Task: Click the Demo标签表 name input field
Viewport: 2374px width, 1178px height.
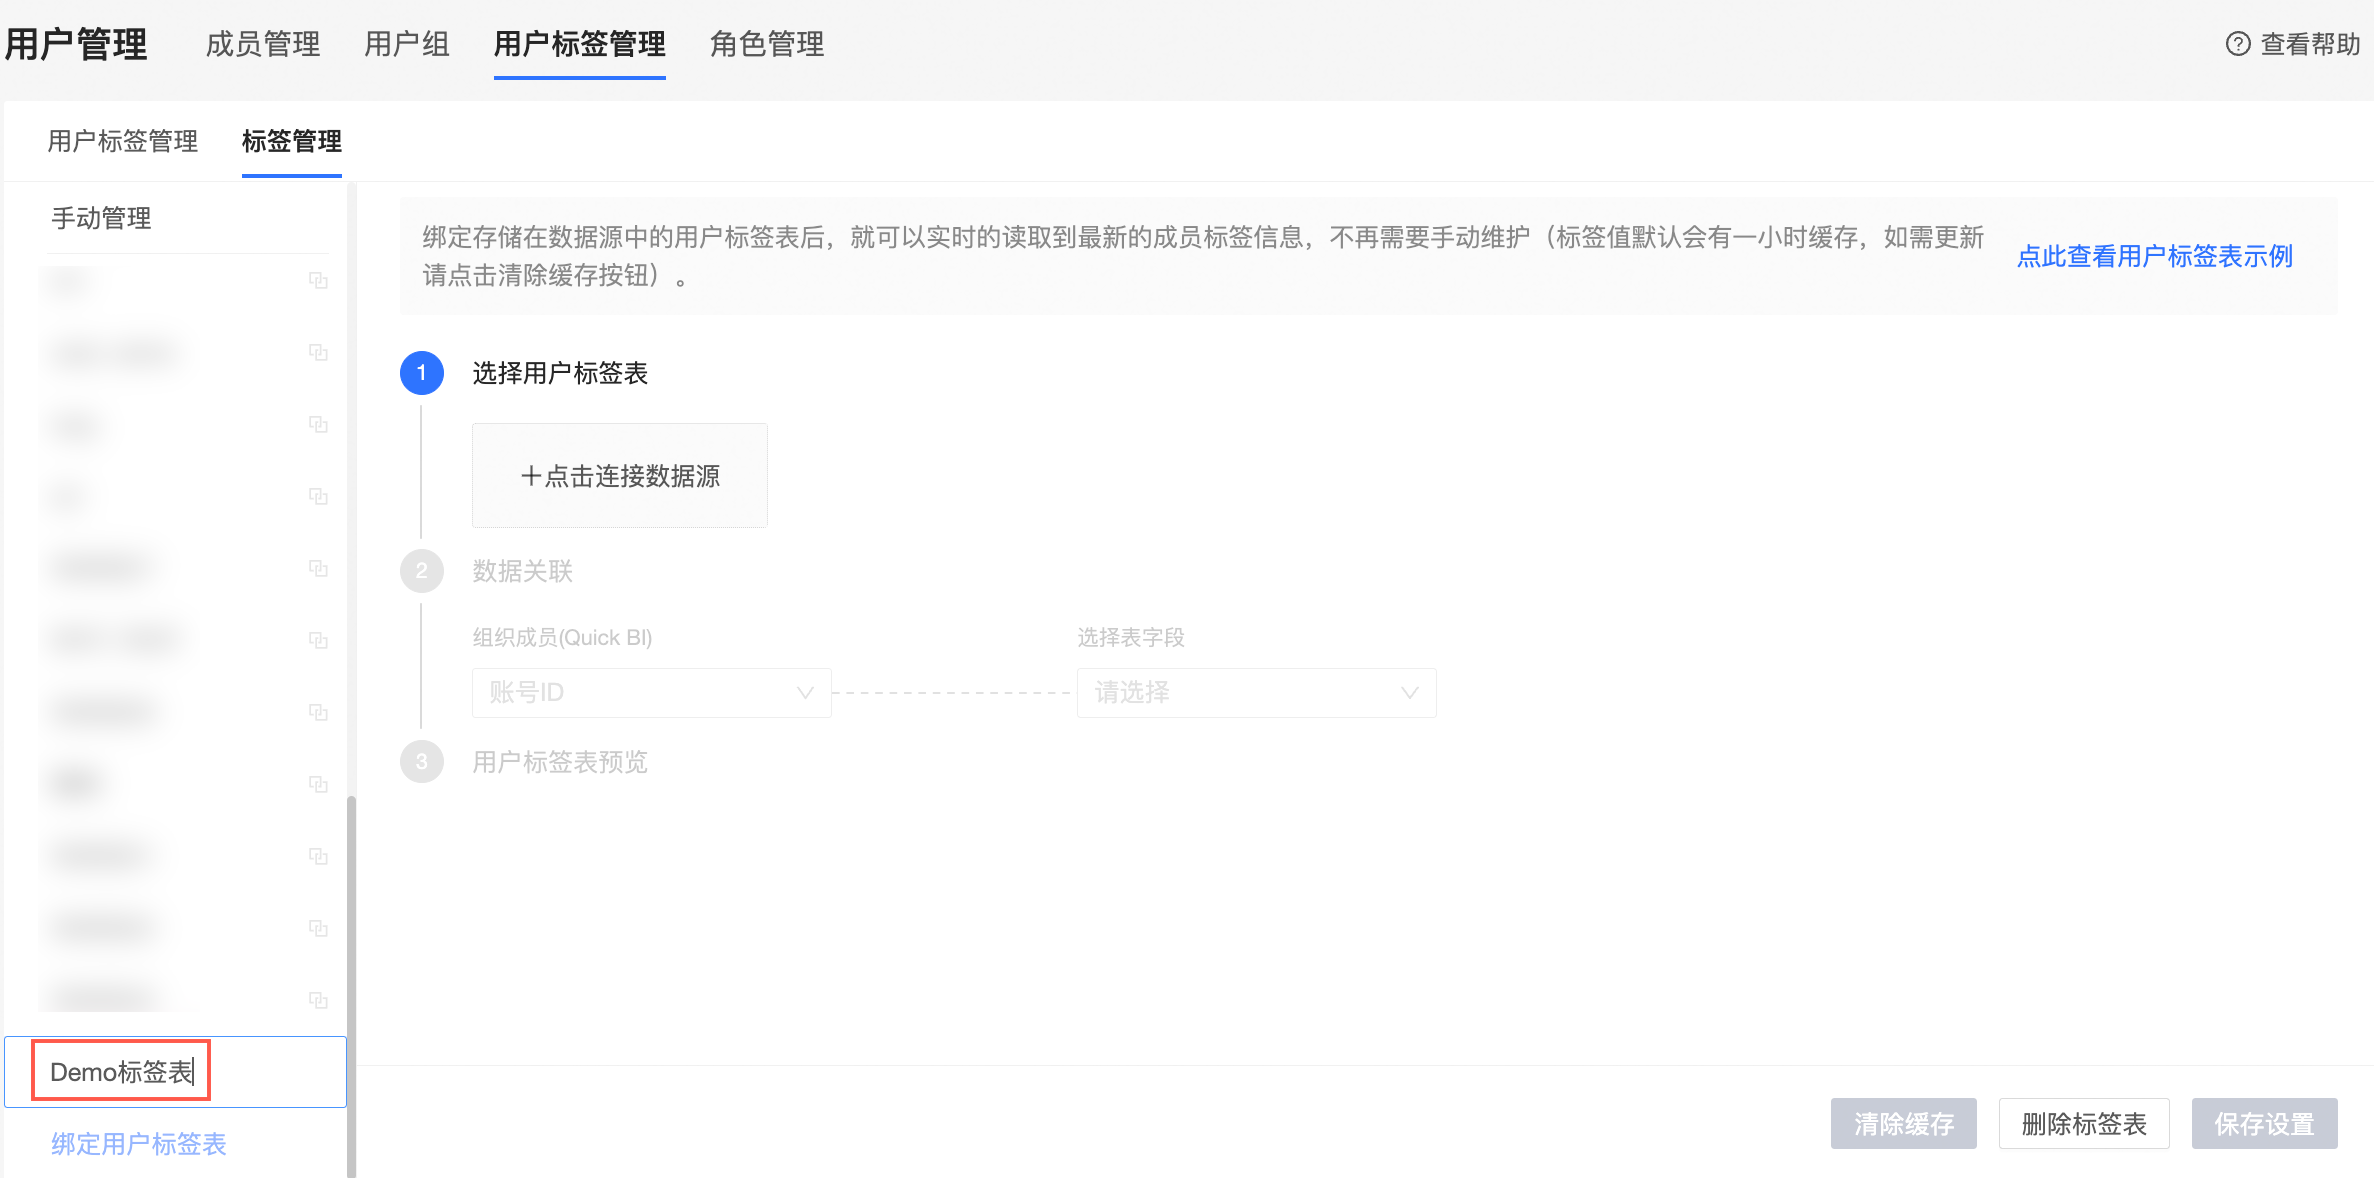Action: tap(120, 1071)
